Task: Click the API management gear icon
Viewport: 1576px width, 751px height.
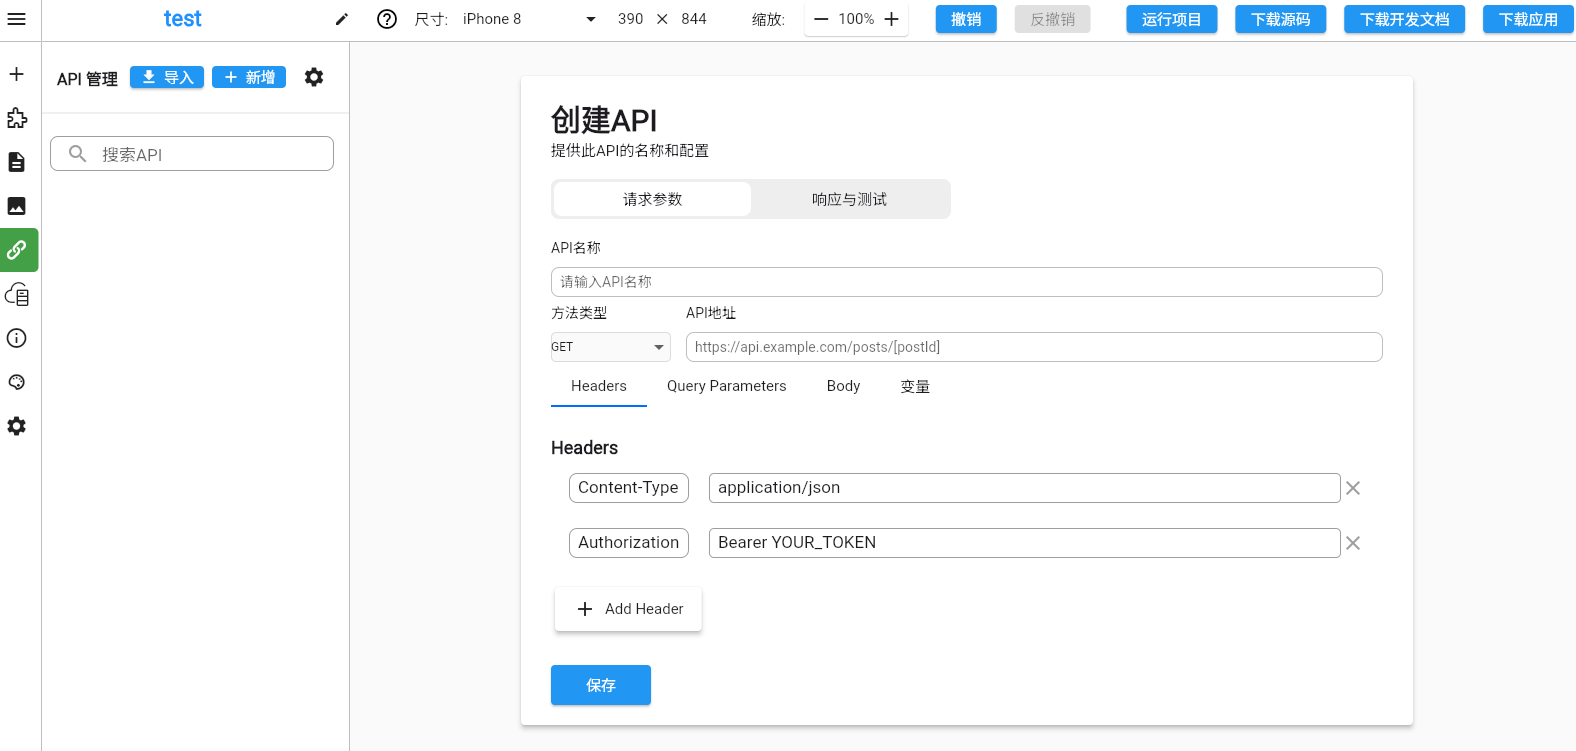Action: pyautogui.click(x=314, y=77)
